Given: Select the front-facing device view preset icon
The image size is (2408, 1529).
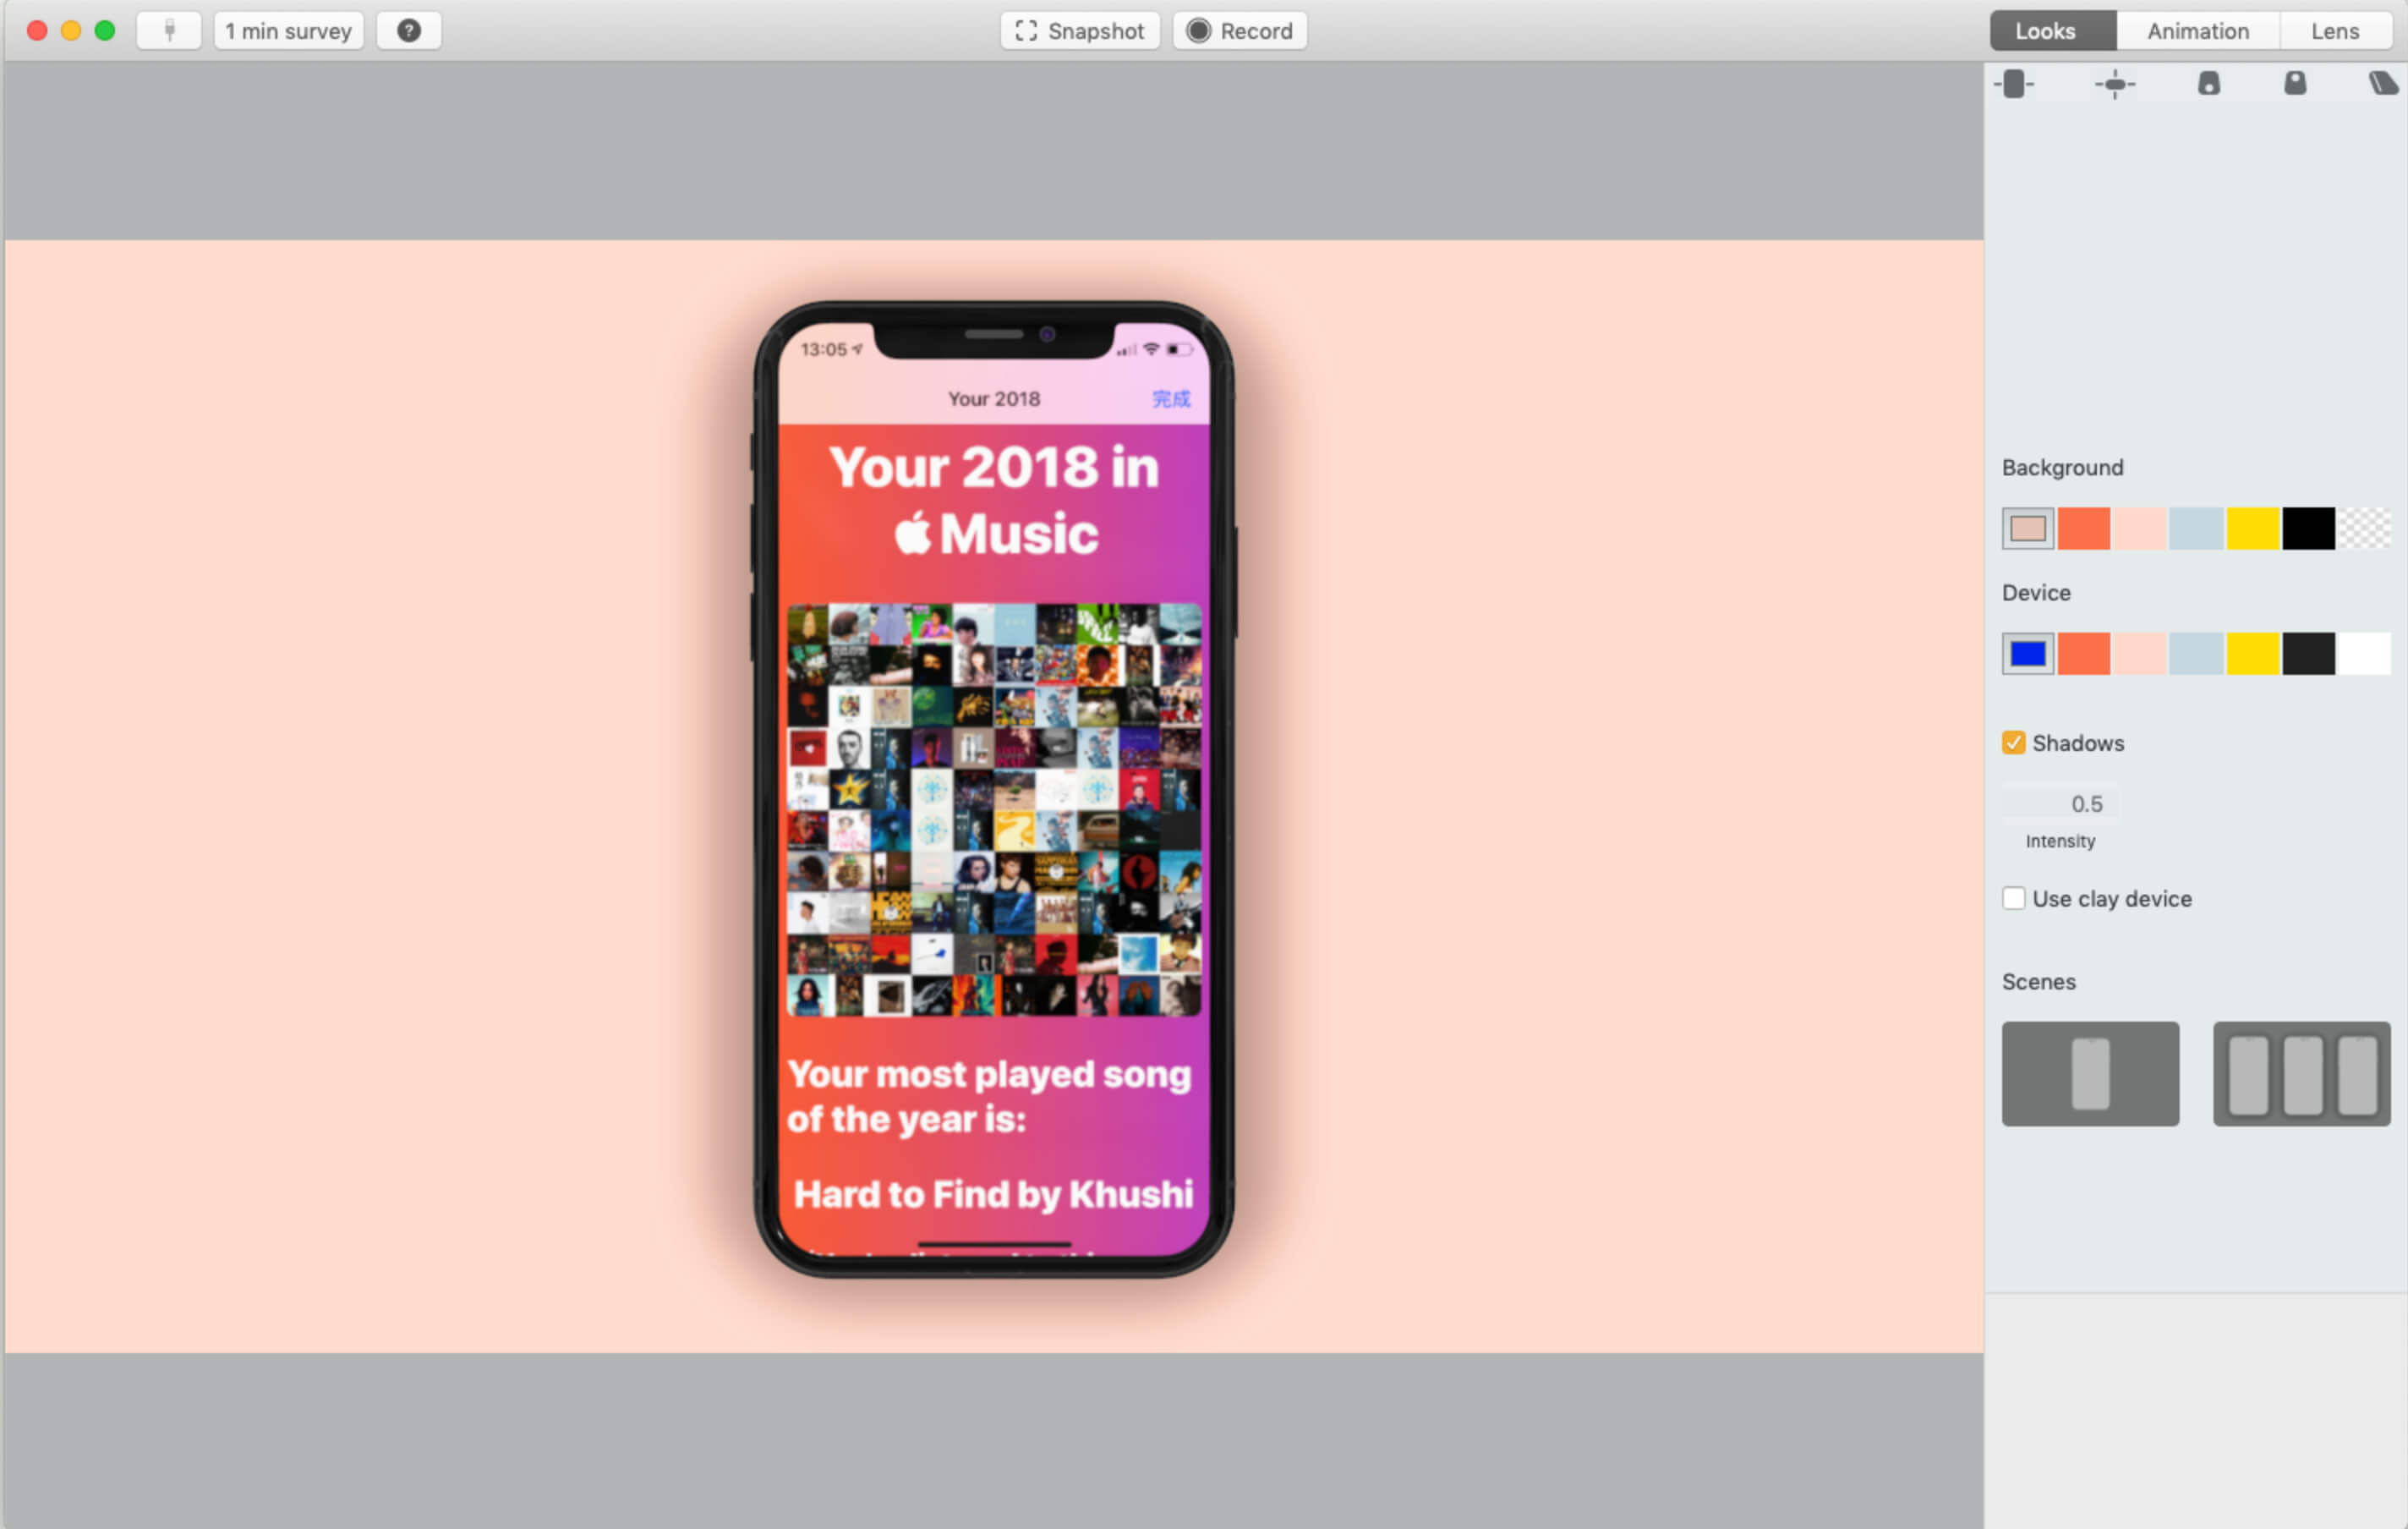Looking at the screenshot, I should 2014,84.
